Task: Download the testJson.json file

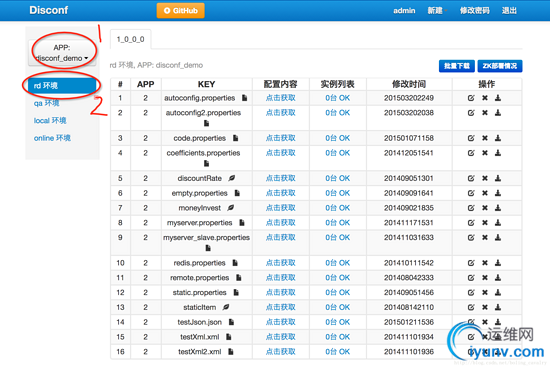Action: pos(498,322)
